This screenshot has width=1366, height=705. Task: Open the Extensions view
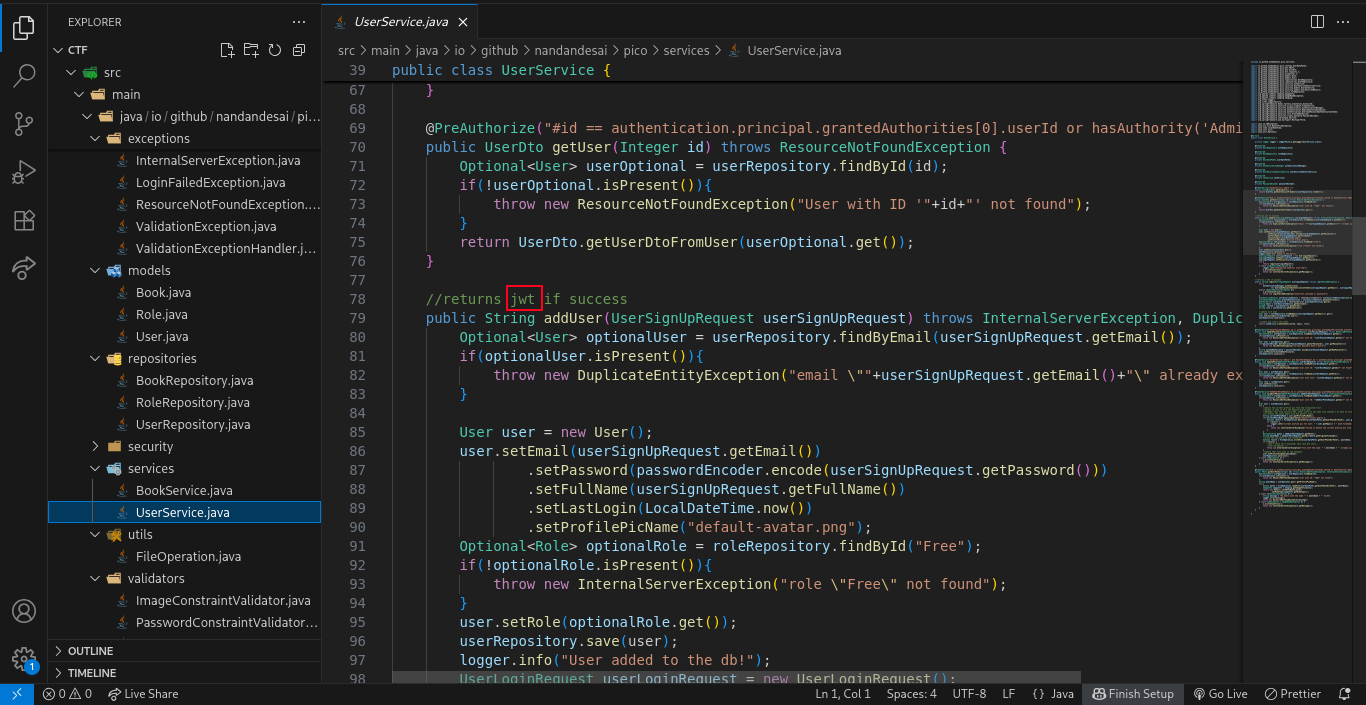coord(24,220)
